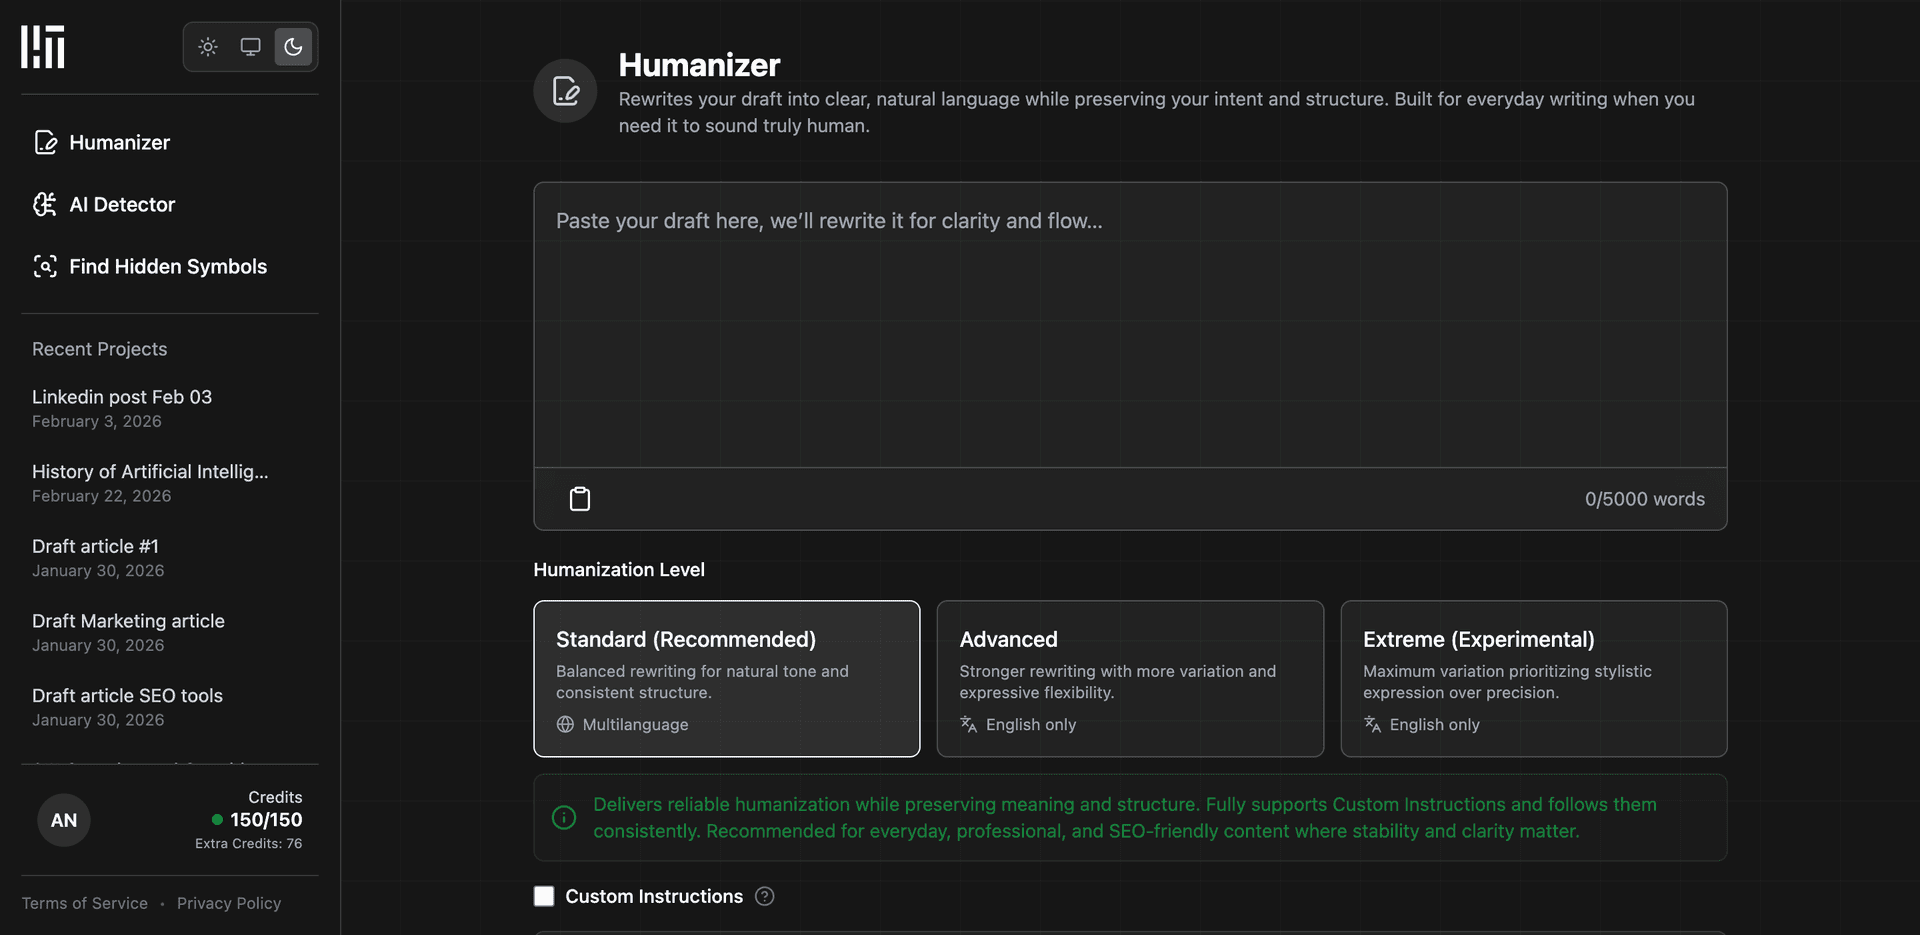
Task: Select the Advanced humanization level
Action: 1130,679
